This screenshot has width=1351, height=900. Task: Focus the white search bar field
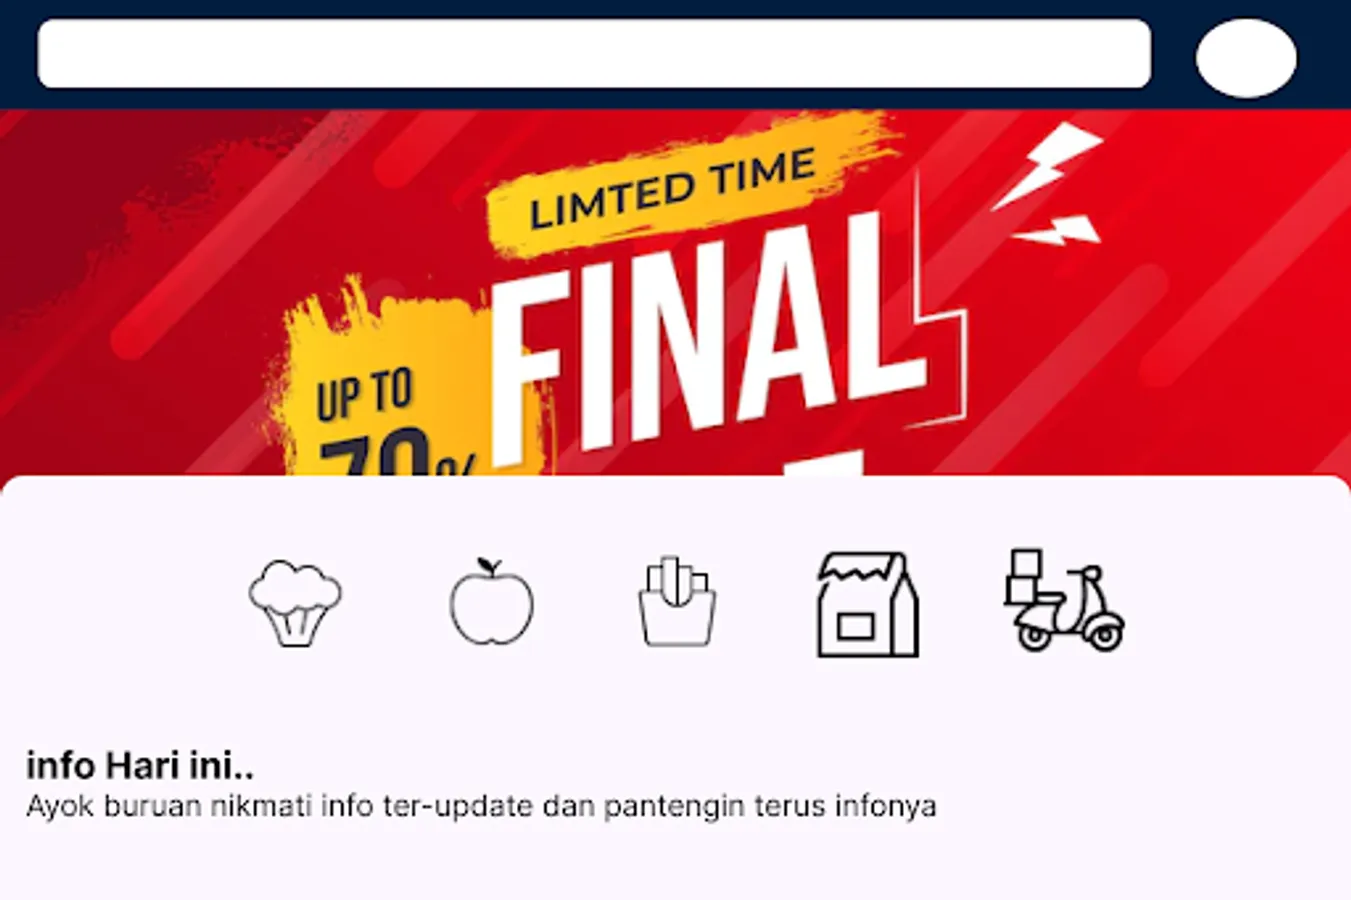pos(594,53)
